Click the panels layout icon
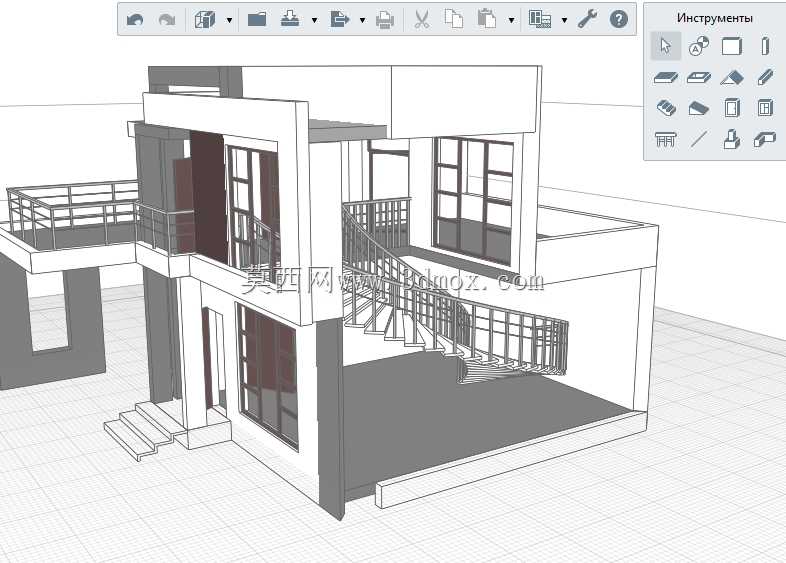Image resolution: width=786 pixels, height=563 pixels. [x=540, y=20]
